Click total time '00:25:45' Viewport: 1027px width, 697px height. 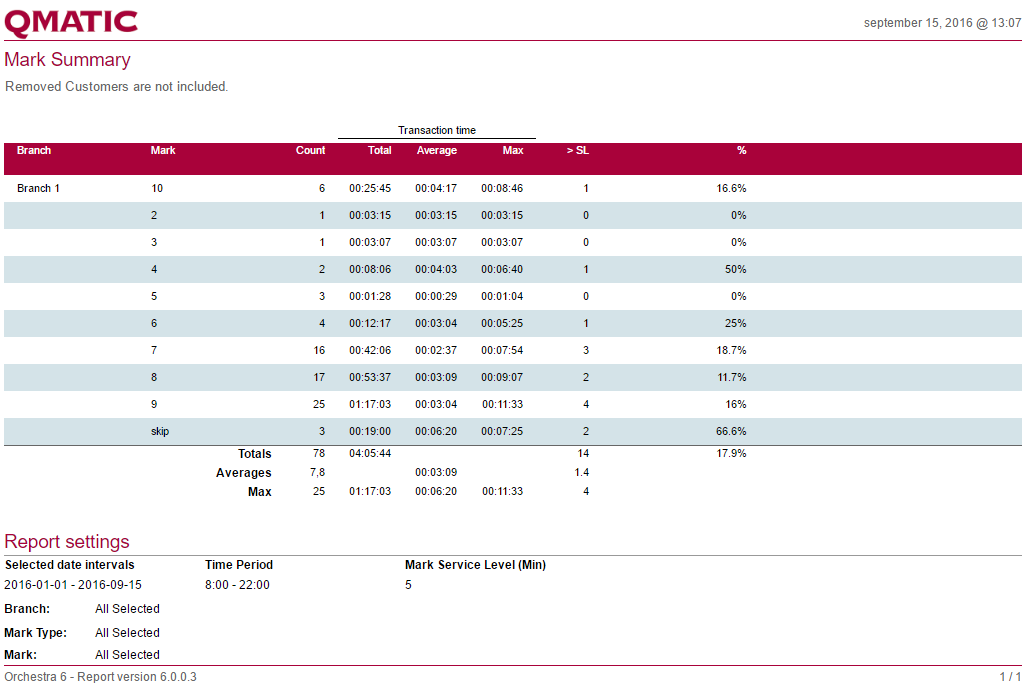click(370, 189)
